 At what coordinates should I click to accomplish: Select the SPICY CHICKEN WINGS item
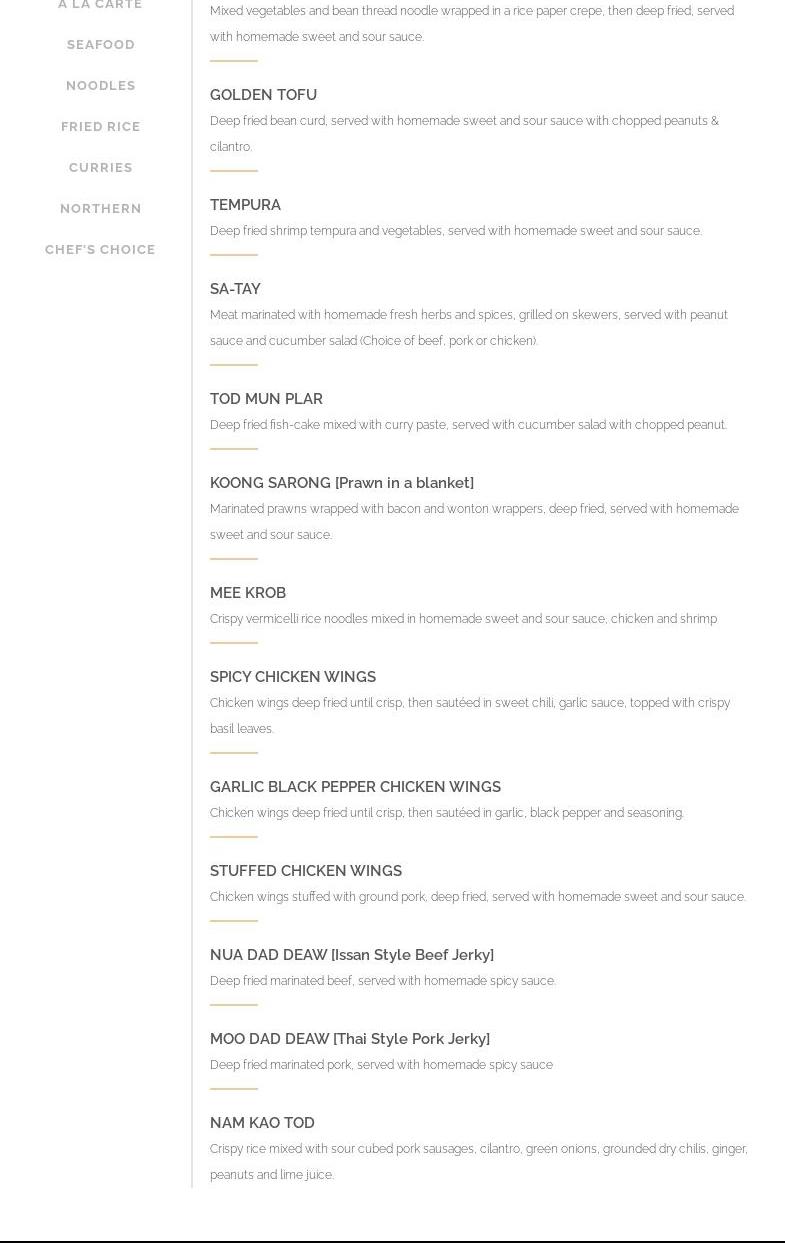tap(292, 677)
